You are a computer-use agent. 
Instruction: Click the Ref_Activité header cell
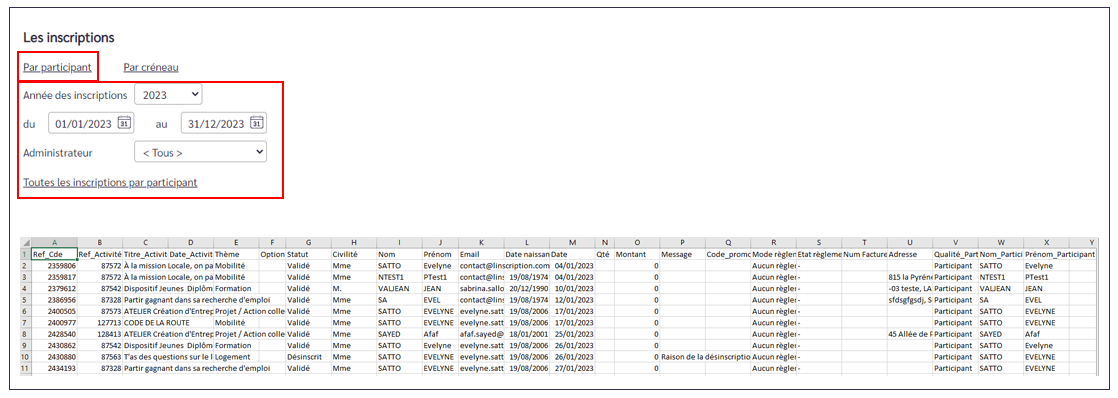point(100,255)
